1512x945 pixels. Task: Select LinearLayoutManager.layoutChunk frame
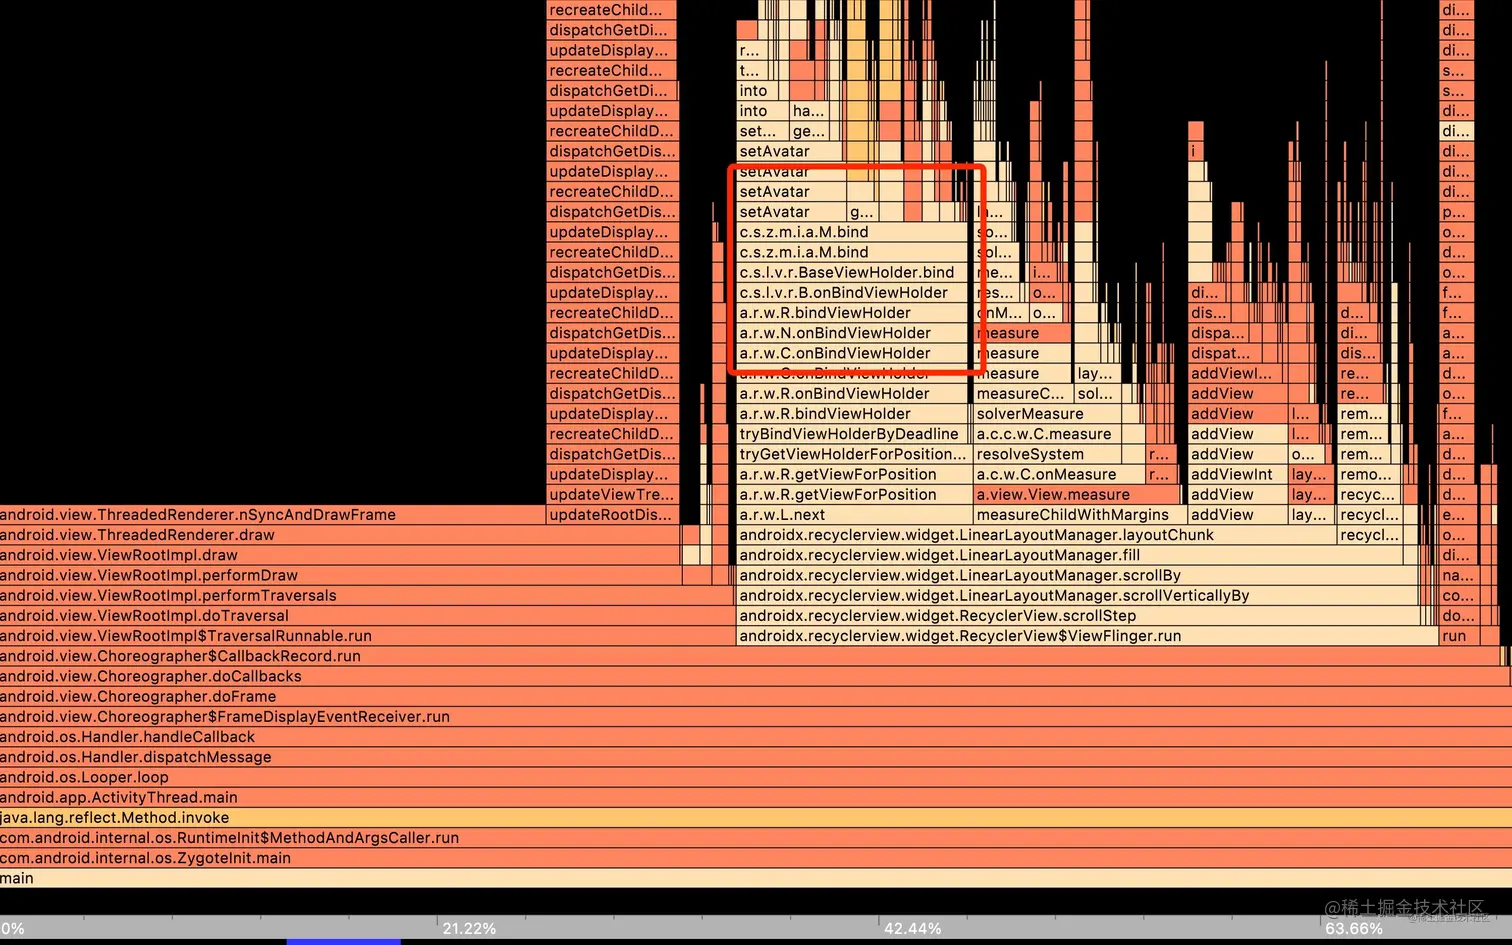[x=1036, y=535]
